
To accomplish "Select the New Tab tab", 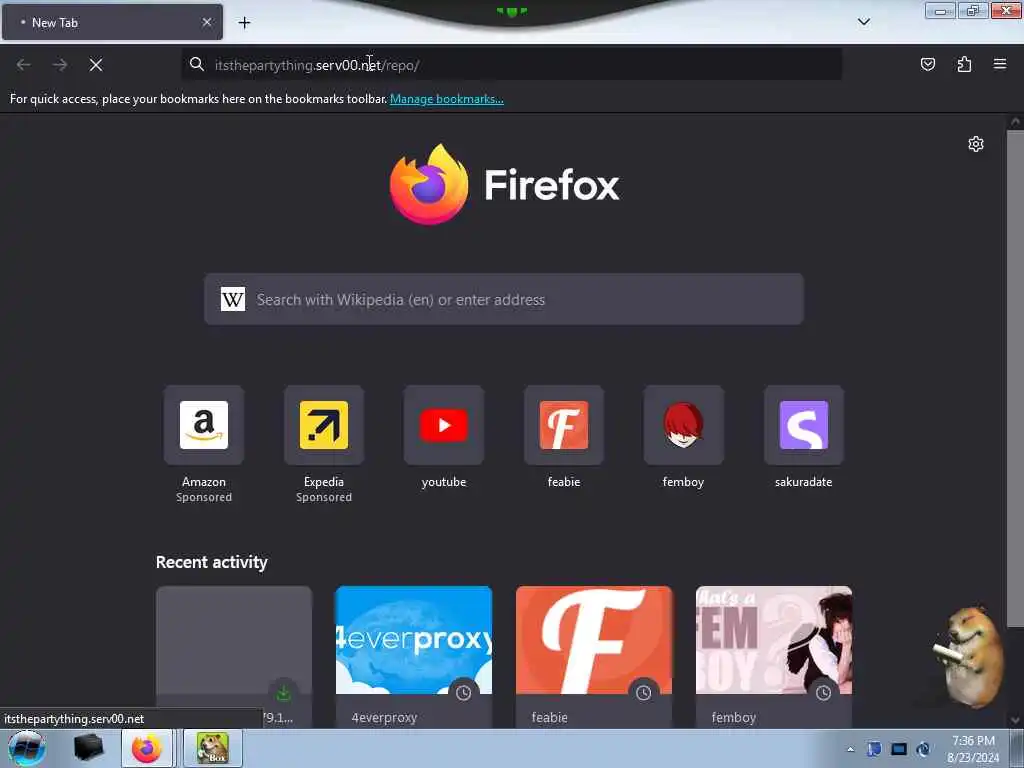I will click(112, 22).
